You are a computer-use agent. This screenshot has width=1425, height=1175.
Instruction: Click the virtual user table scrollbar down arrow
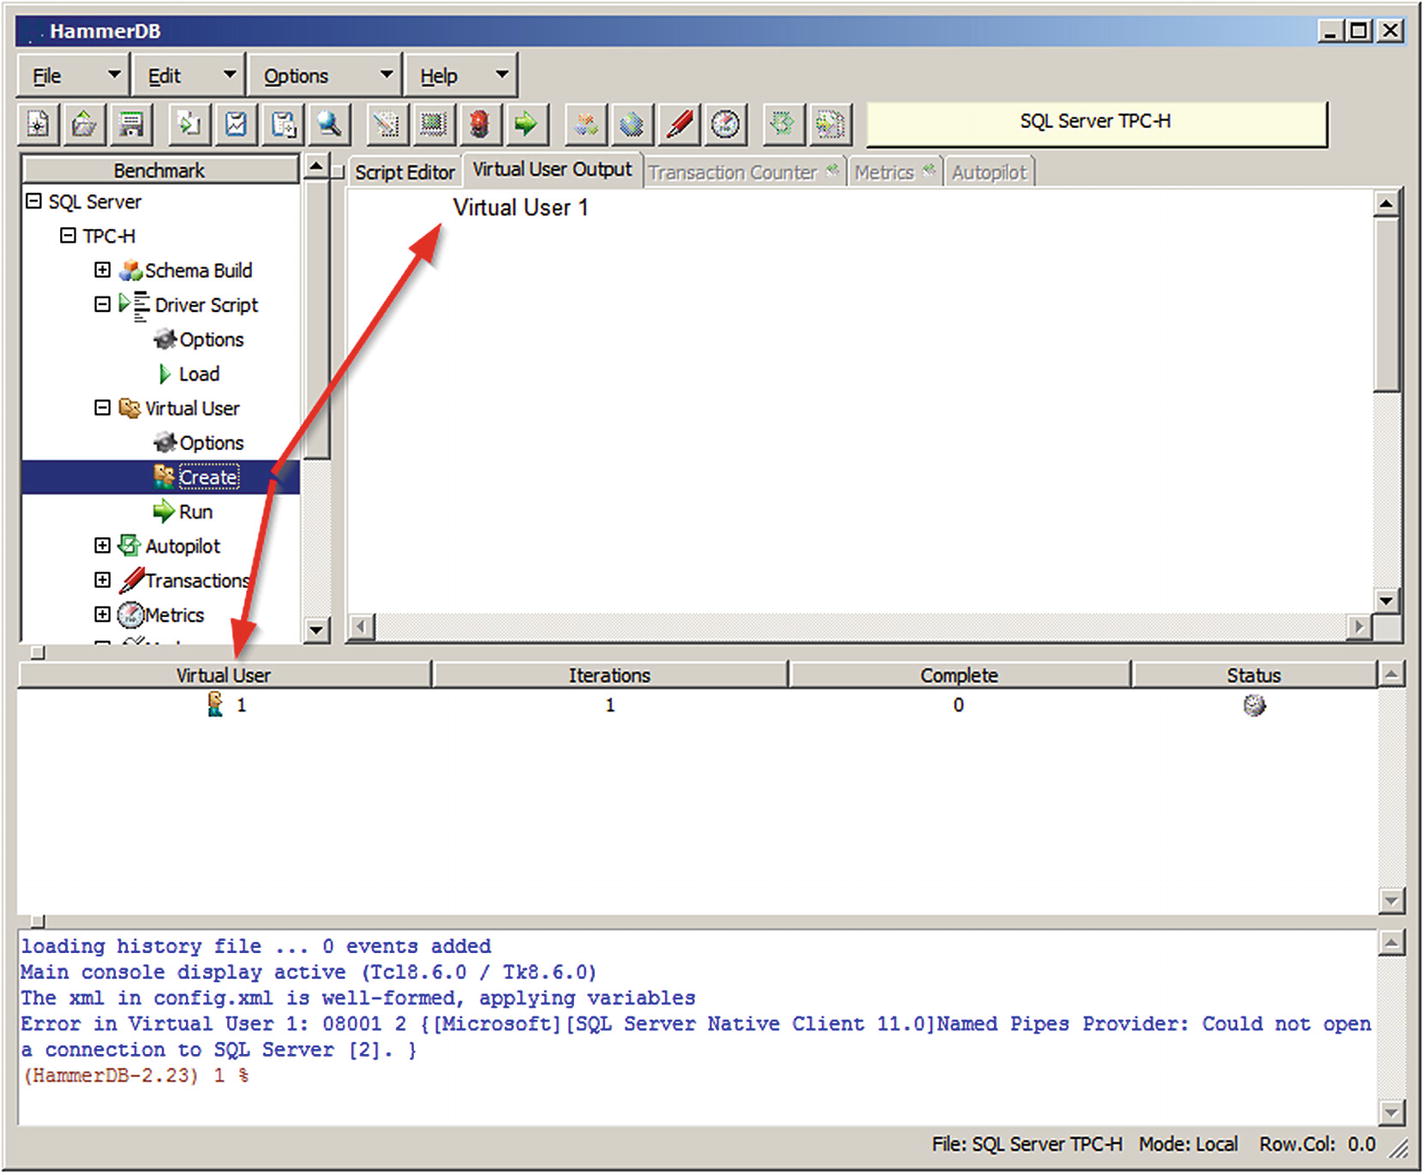point(1391,901)
